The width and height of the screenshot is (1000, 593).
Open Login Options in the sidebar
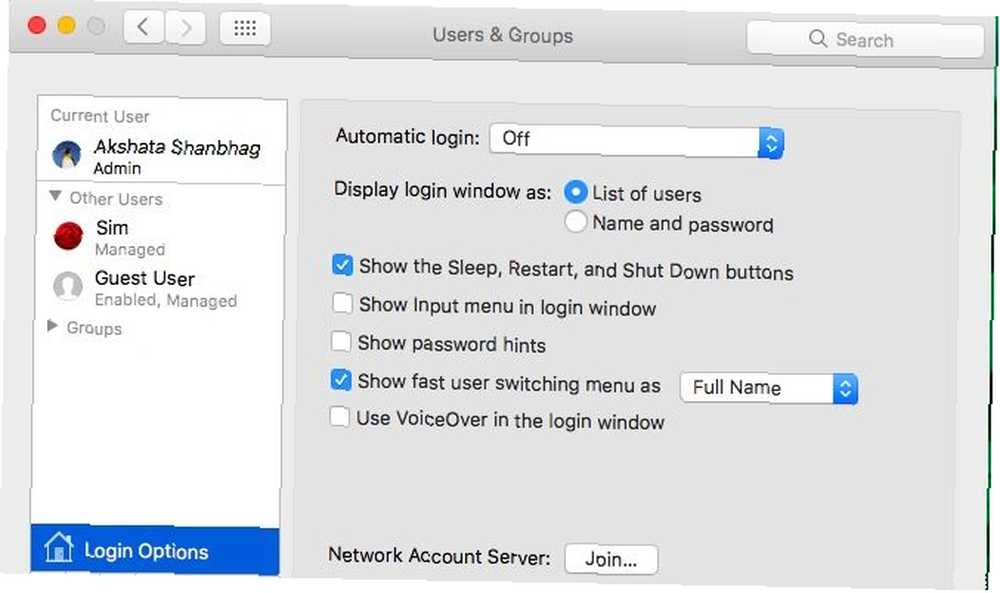tap(154, 550)
